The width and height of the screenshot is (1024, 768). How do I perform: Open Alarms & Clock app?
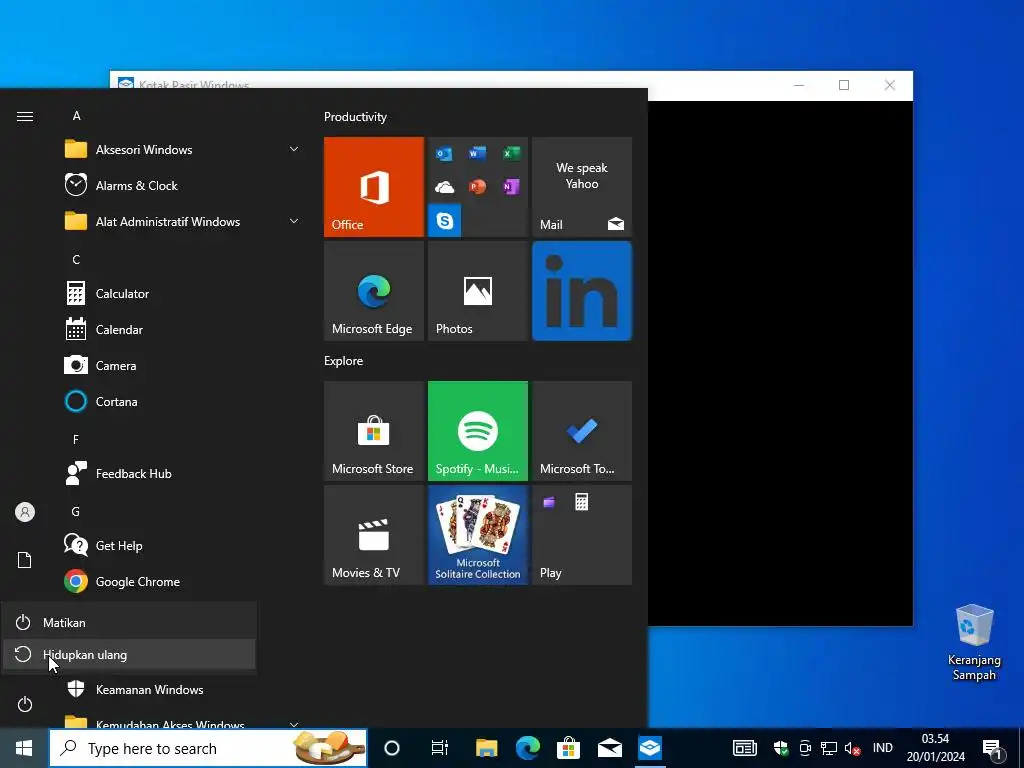[183, 185]
